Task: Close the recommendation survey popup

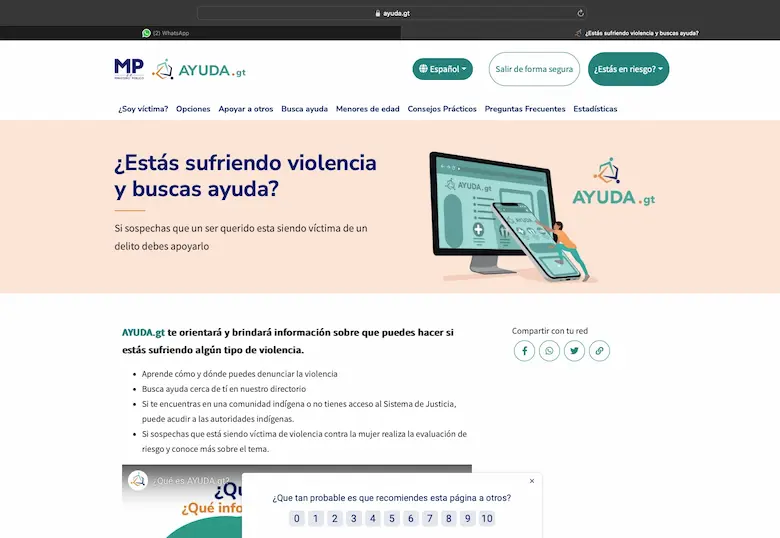Action: pos(532,481)
